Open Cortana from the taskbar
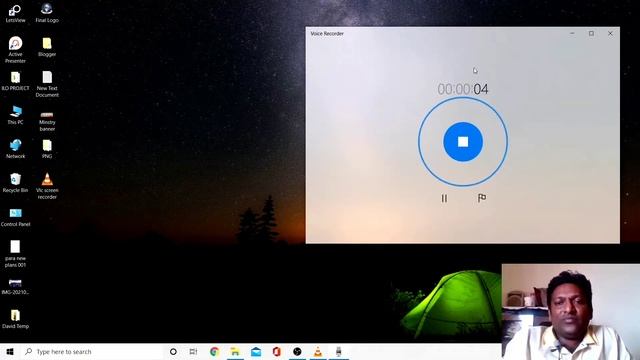Viewport: 640px width, 360px height. [x=173, y=351]
